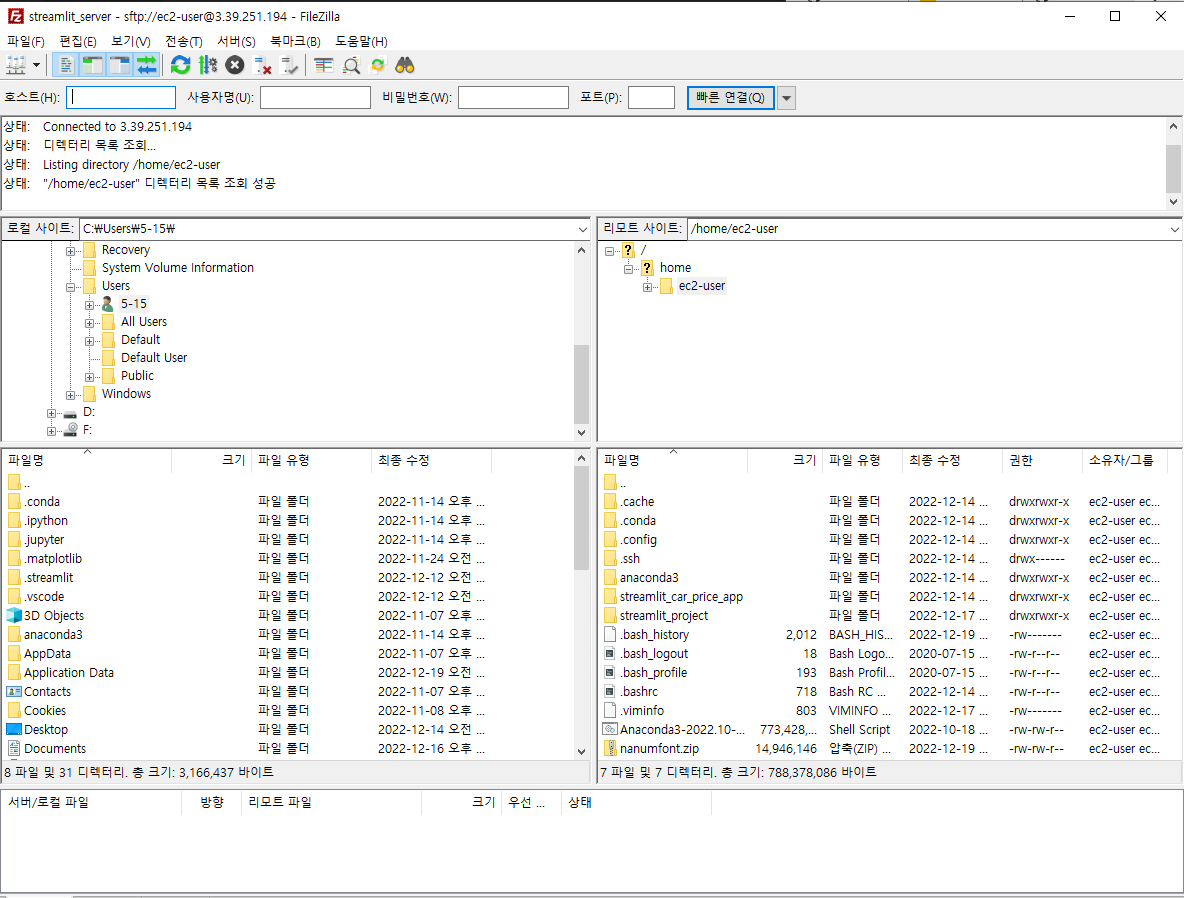Open the 북마크(B) menu
Image resolution: width=1184 pixels, height=898 pixels.
click(x=295, y=42)
